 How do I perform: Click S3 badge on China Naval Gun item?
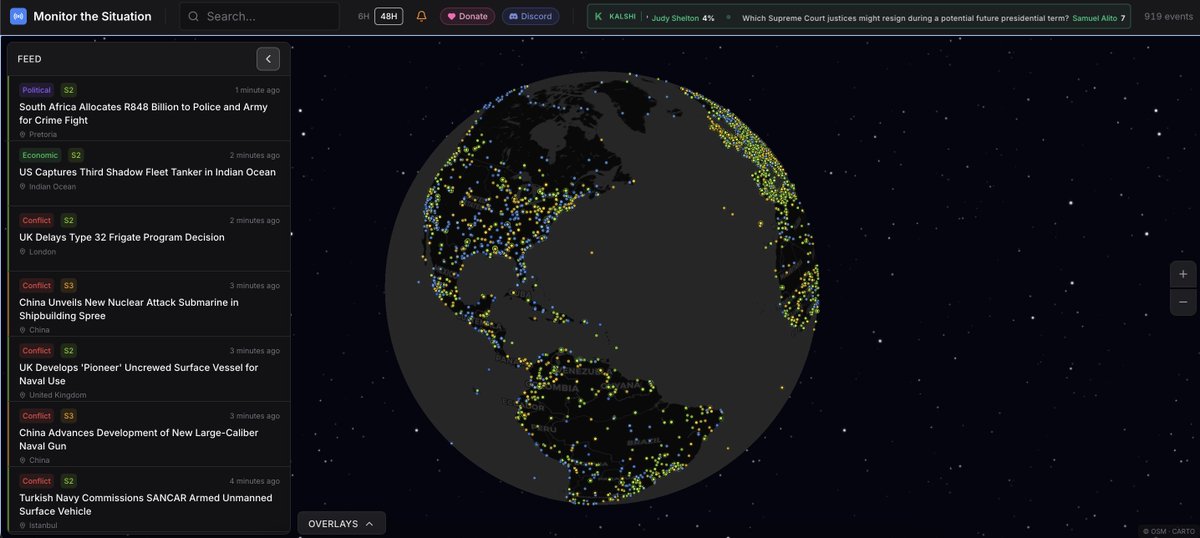coord(69,415)
